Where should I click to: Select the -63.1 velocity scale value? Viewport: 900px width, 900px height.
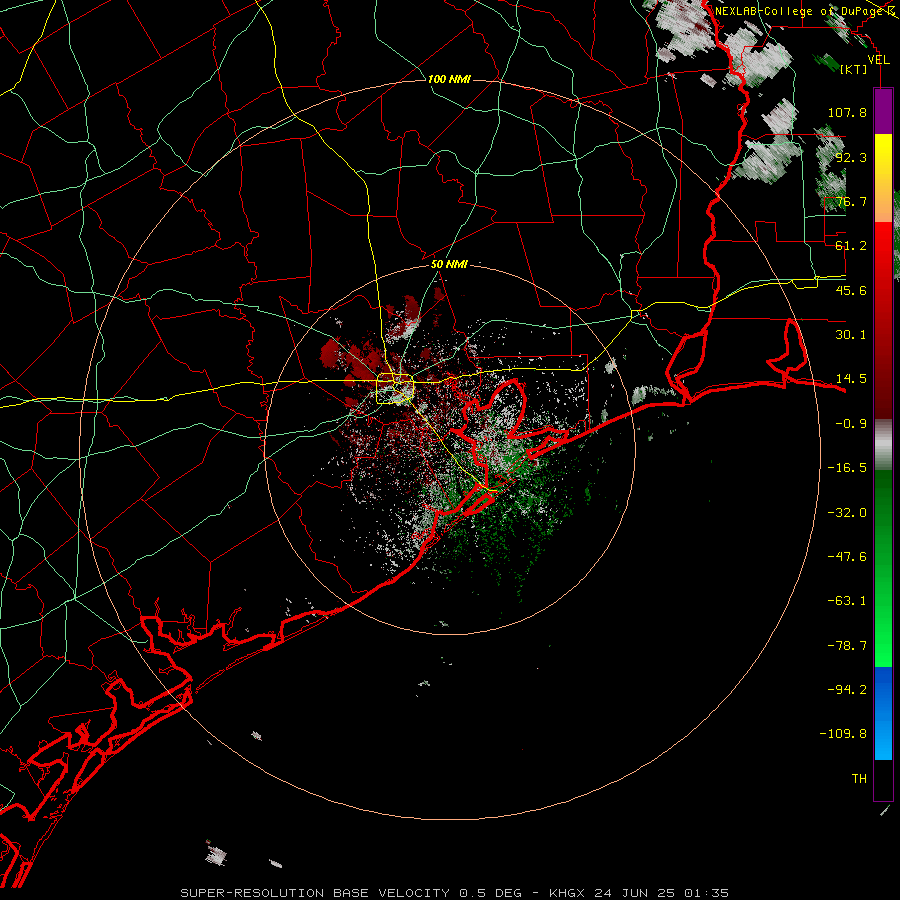coord(847,601)
